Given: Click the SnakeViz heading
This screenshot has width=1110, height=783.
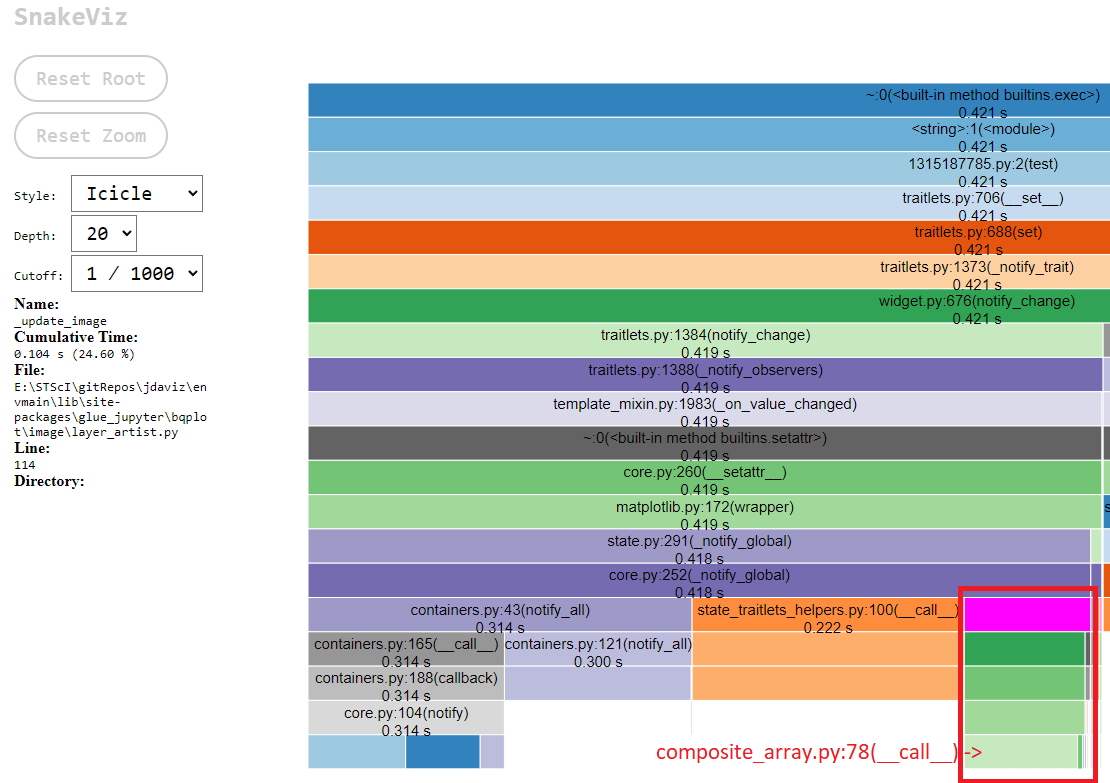Looking at the screenshot, I should (x=69, y=16).
